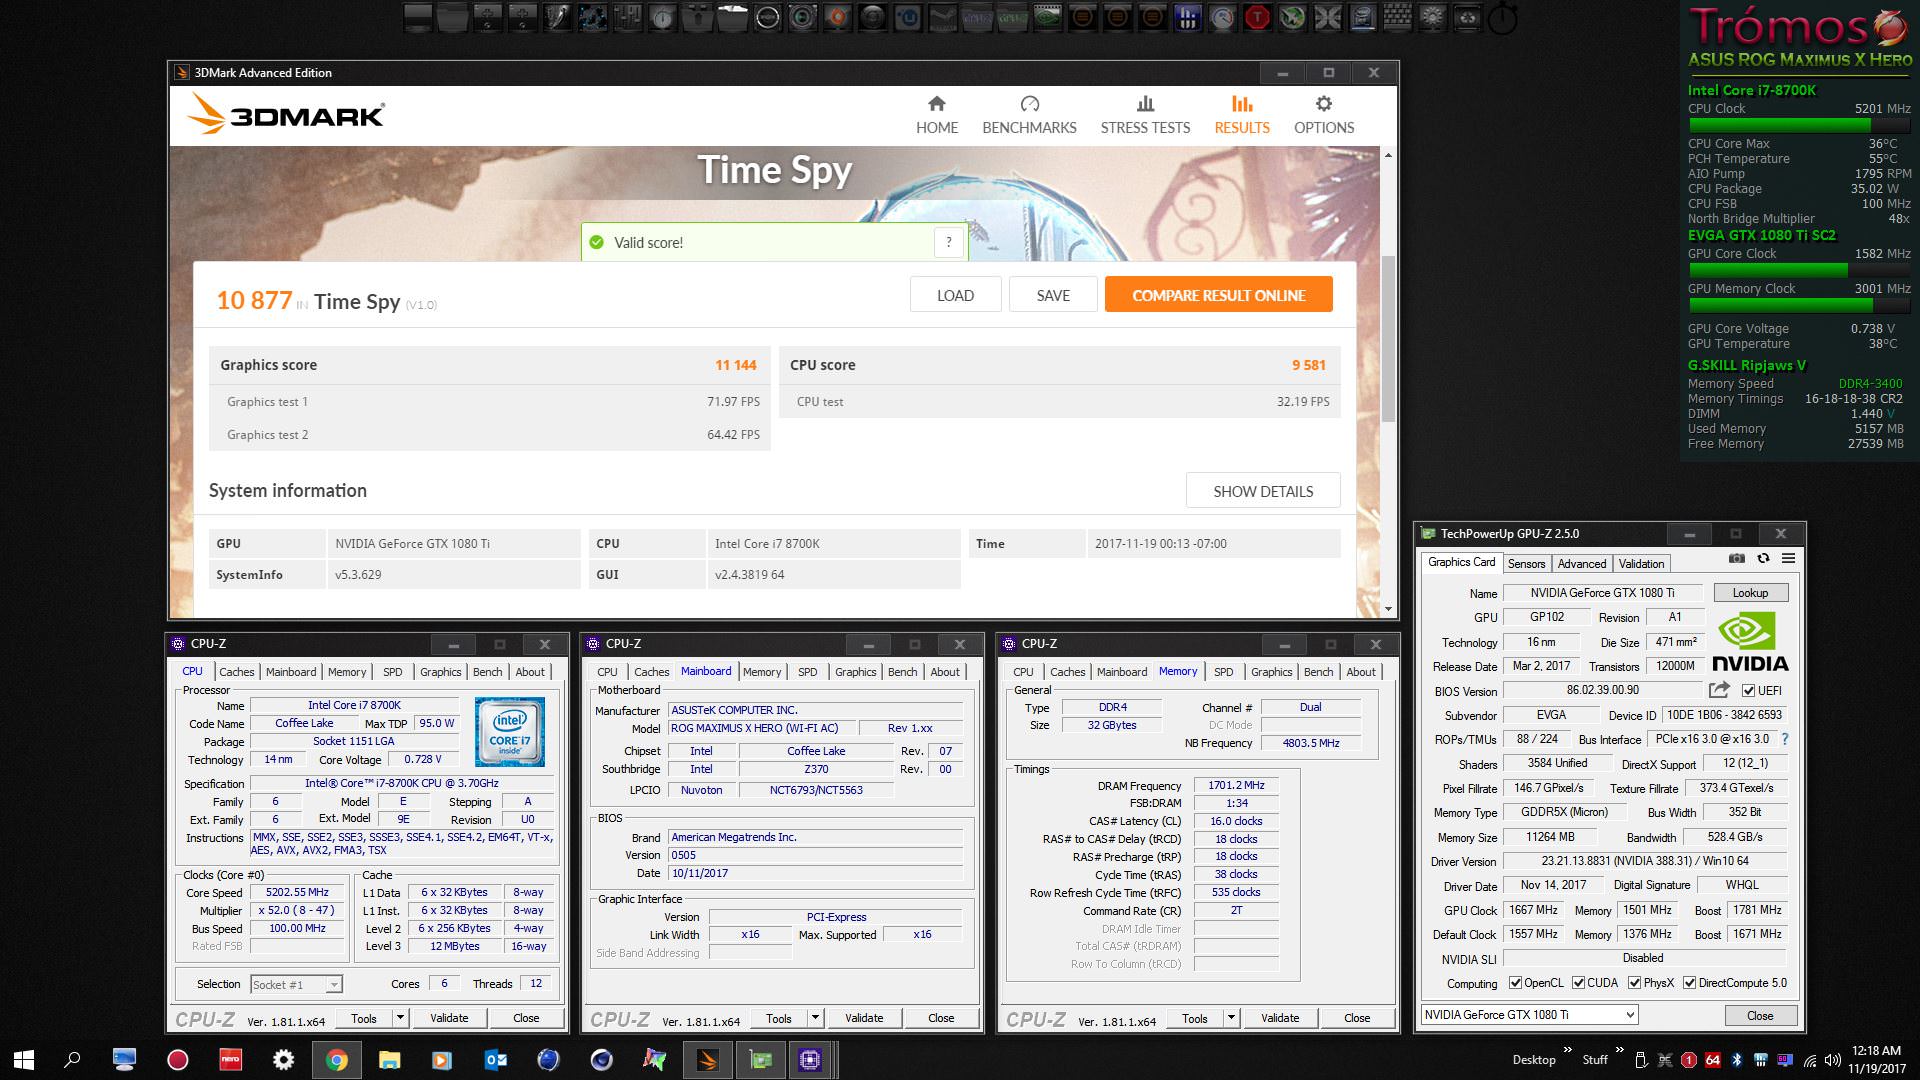Toggle the UEFI checkbox in GPU-Z

click(x=1748, y=691)
